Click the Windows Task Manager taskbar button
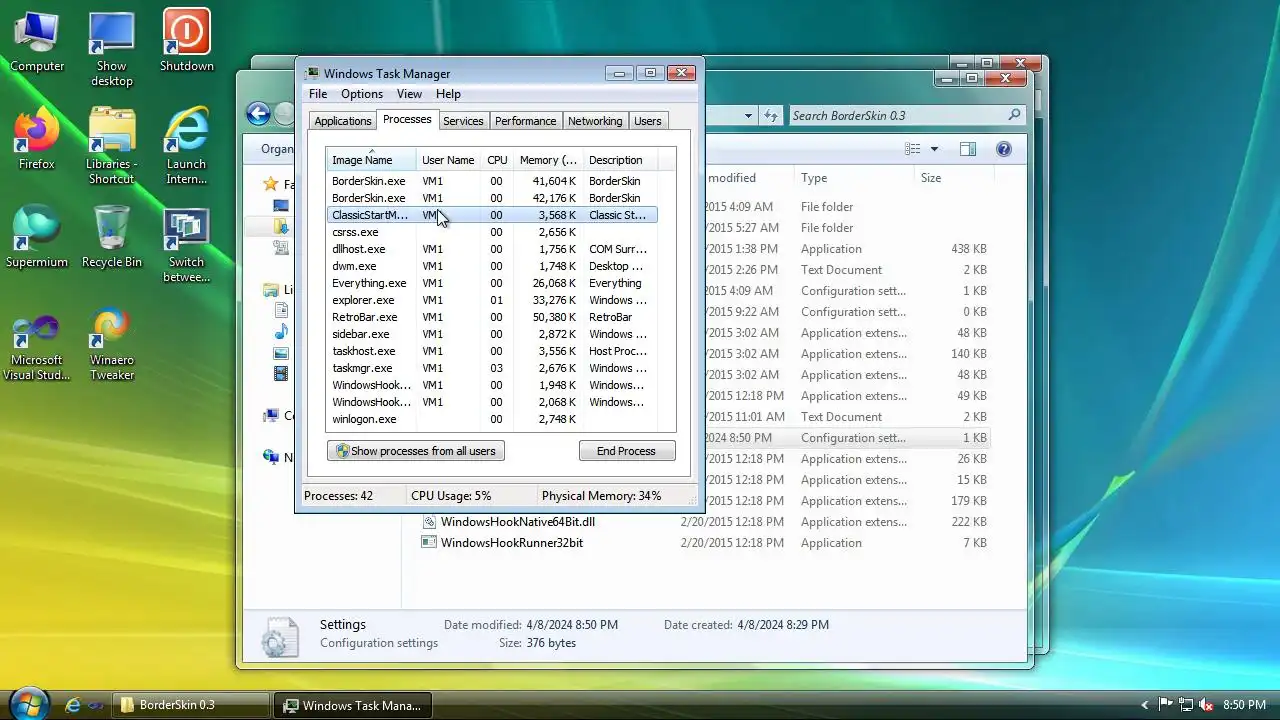1280x720 pixels. click(x=352, y=705)
